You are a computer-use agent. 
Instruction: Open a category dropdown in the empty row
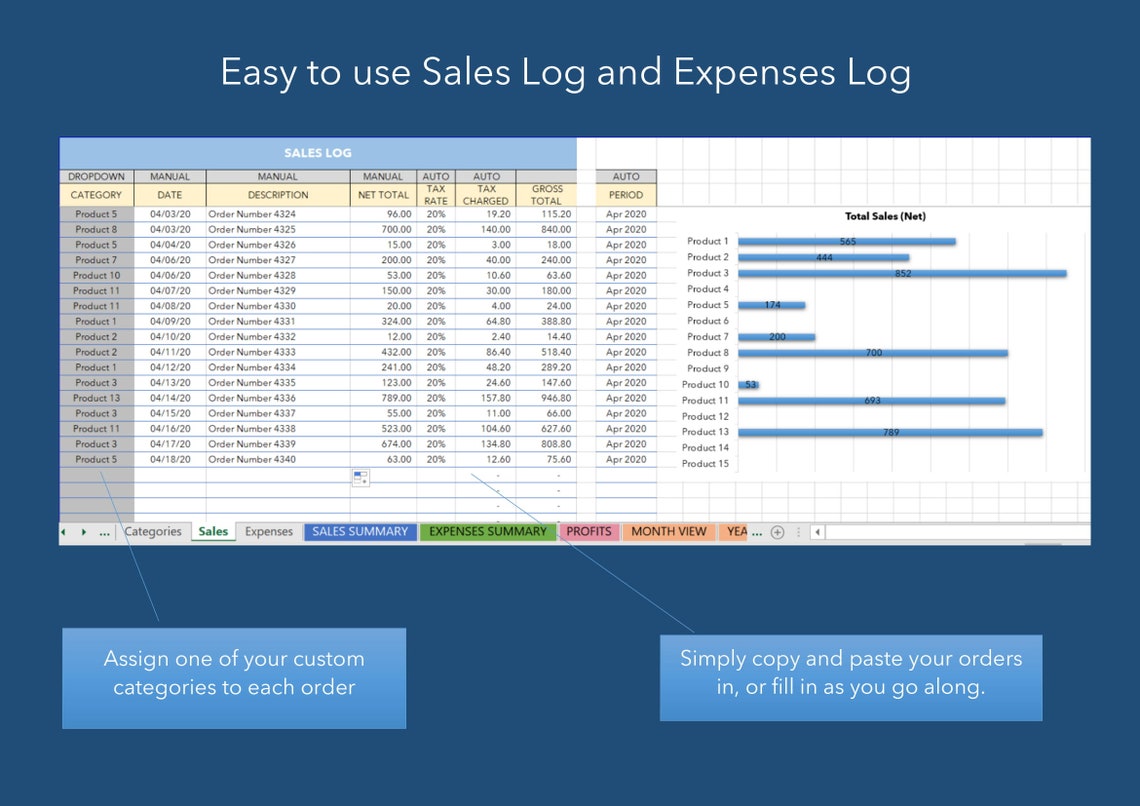(95, 473)
